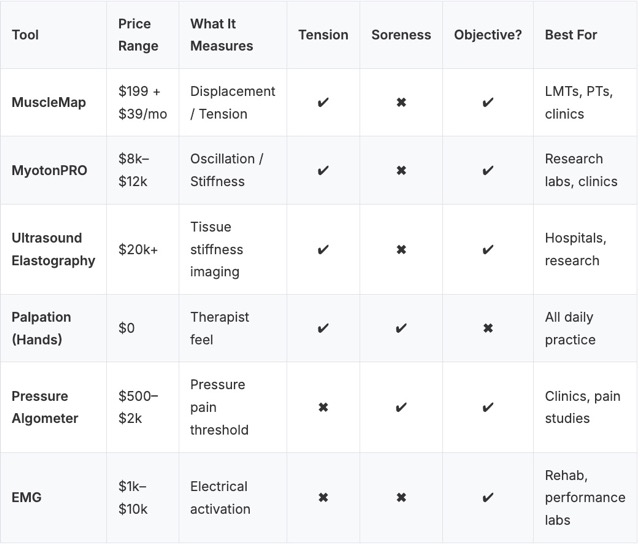This screenshot has width=640, height=544.
Task: Click the Ultrasound Elastography tool name
Action: [54, 250]
